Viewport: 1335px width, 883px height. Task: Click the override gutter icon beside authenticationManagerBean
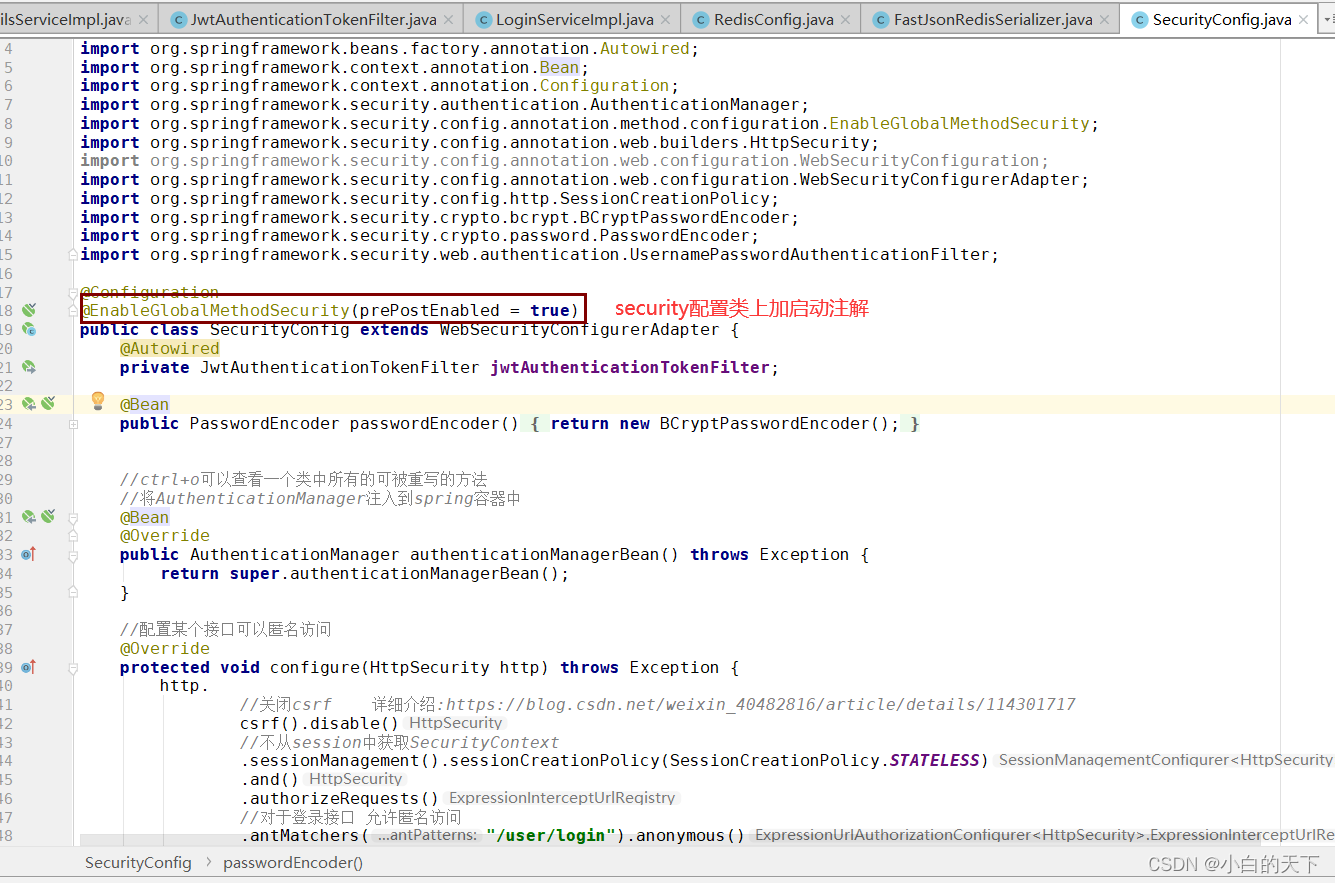29,554
